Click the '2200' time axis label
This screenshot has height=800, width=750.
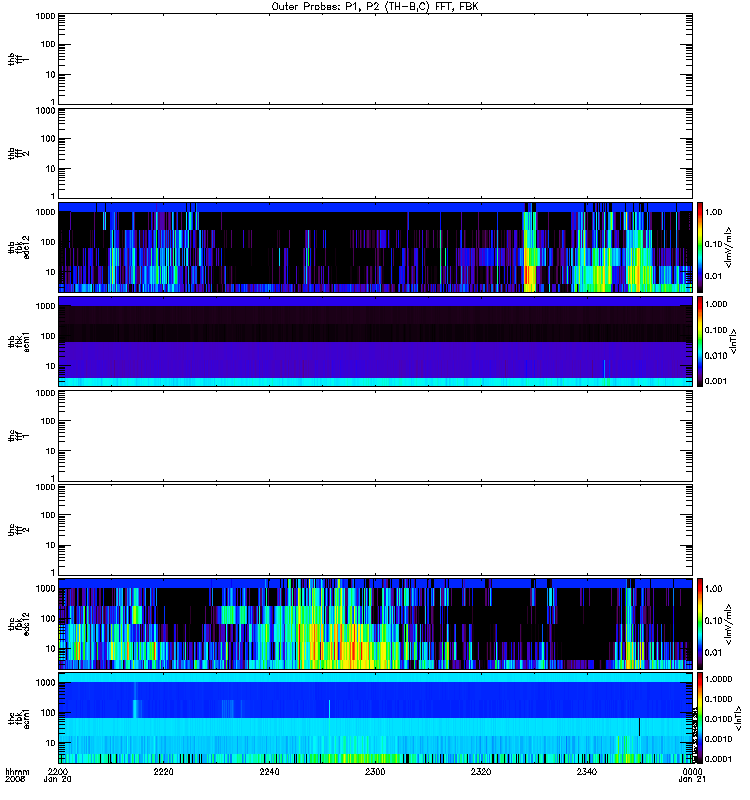click(58, 771)
